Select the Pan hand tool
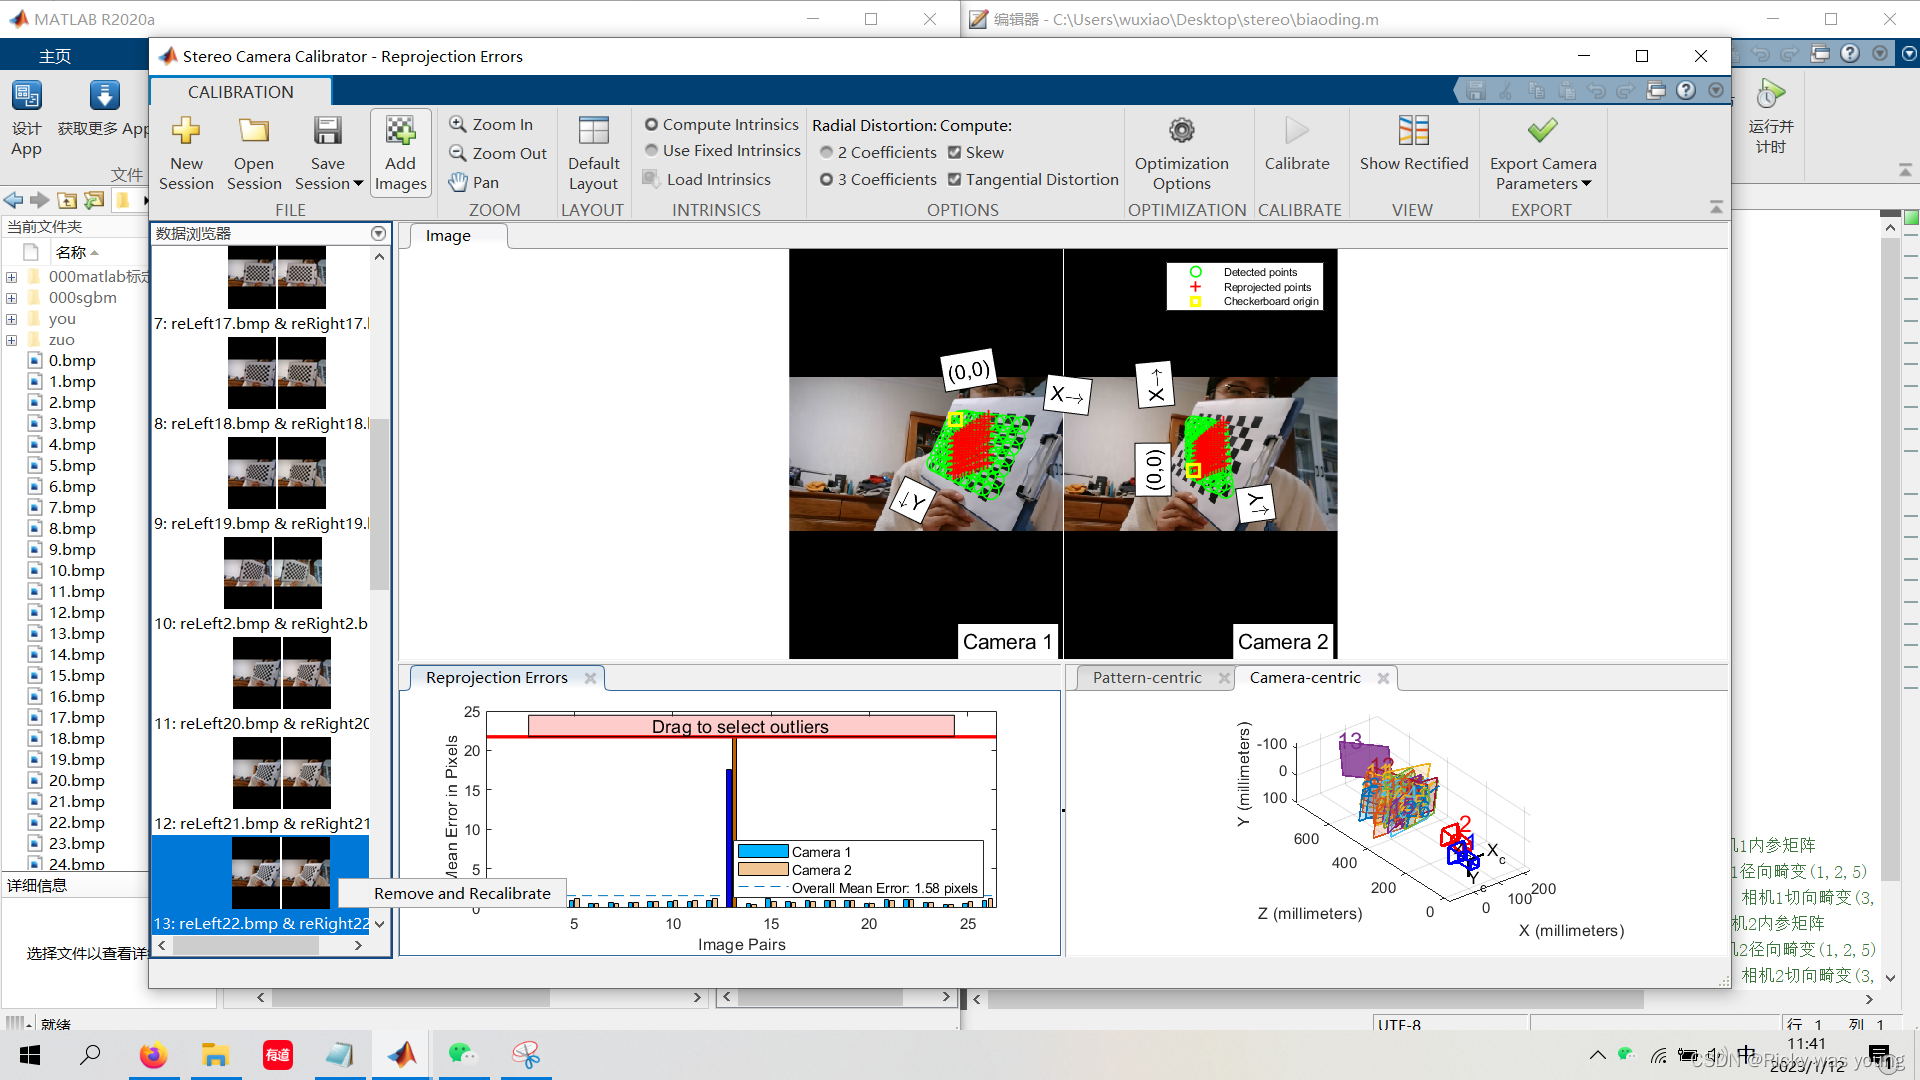 click(474, 182)
